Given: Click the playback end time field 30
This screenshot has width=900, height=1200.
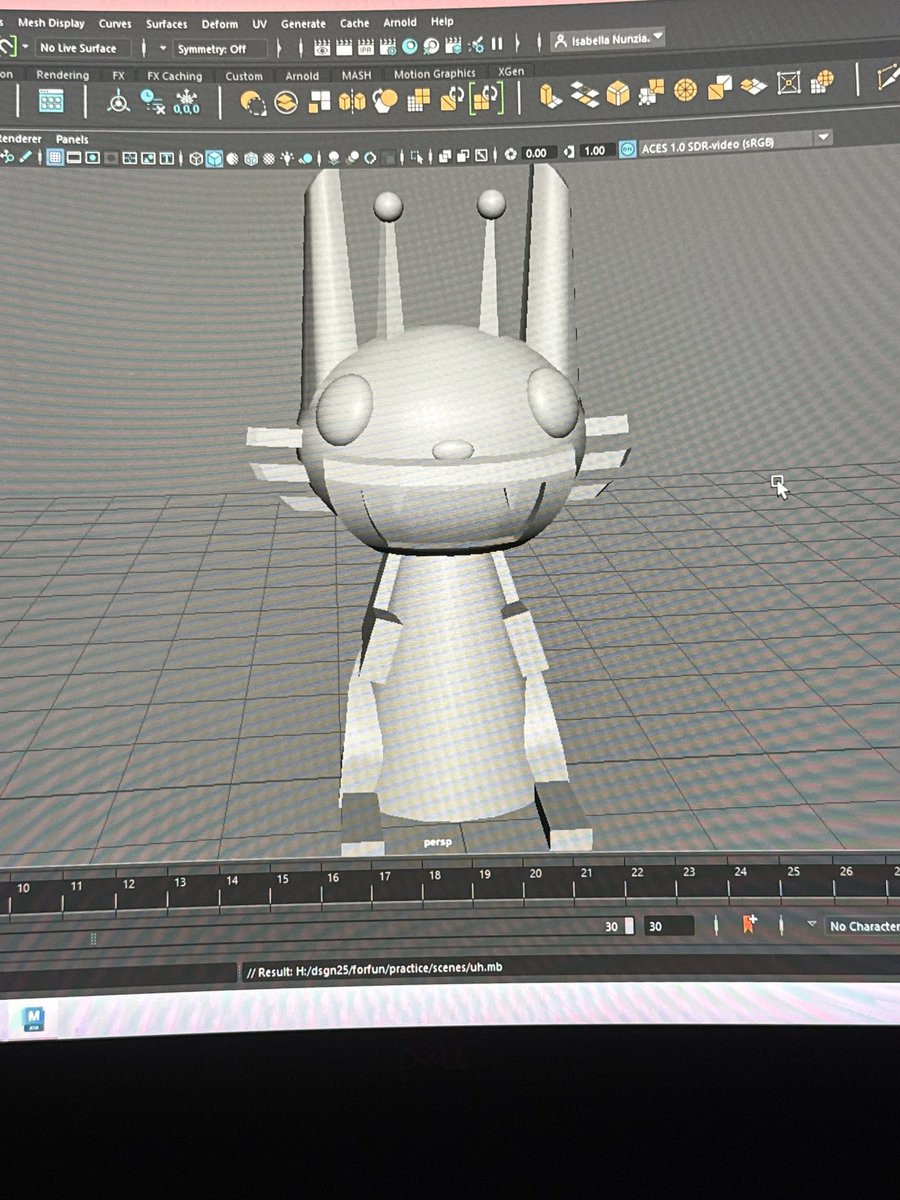Looking at the screenshot, I should tap(668, 926).
